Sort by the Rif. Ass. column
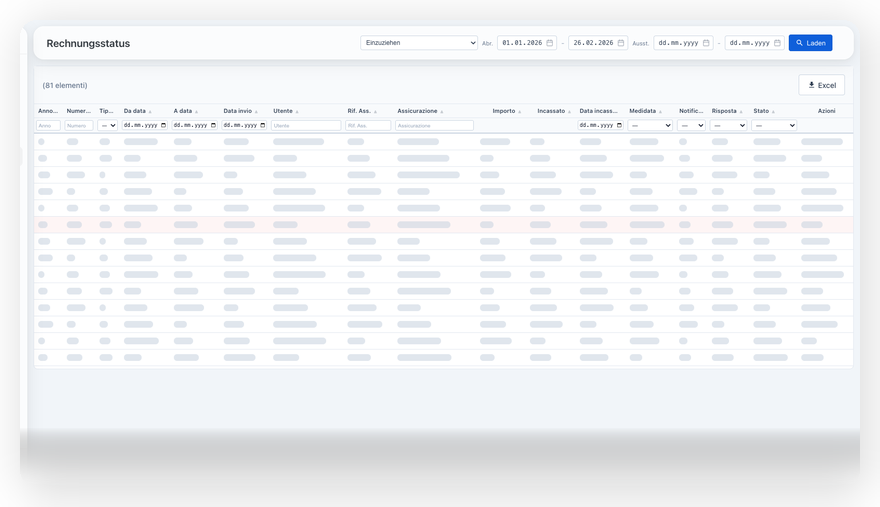The width and height of the screenshot is (880, 507). pyautogui.click(x=362, y=111)
